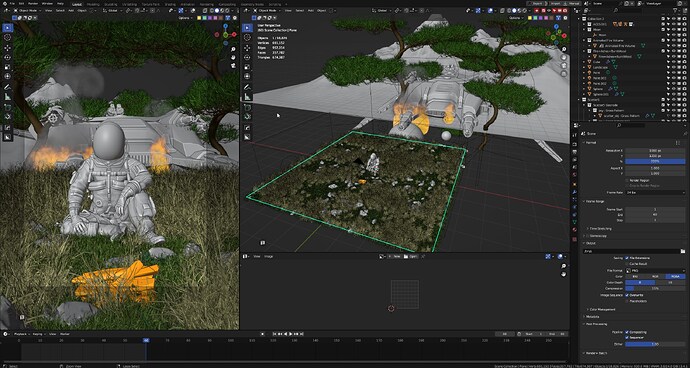
Task: Open the File Format PNG dropdown
Action: (x=655, y=270)
